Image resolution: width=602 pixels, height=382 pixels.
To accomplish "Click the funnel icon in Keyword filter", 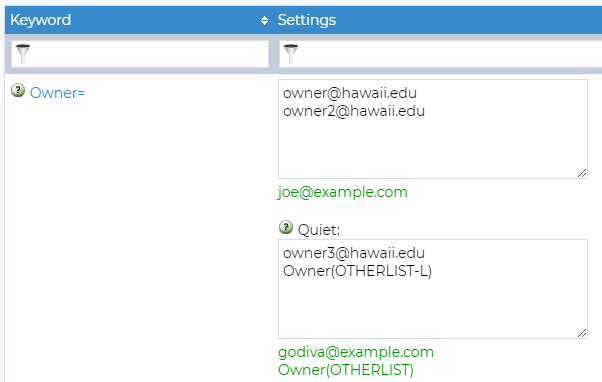I will (x=23, y=54).
